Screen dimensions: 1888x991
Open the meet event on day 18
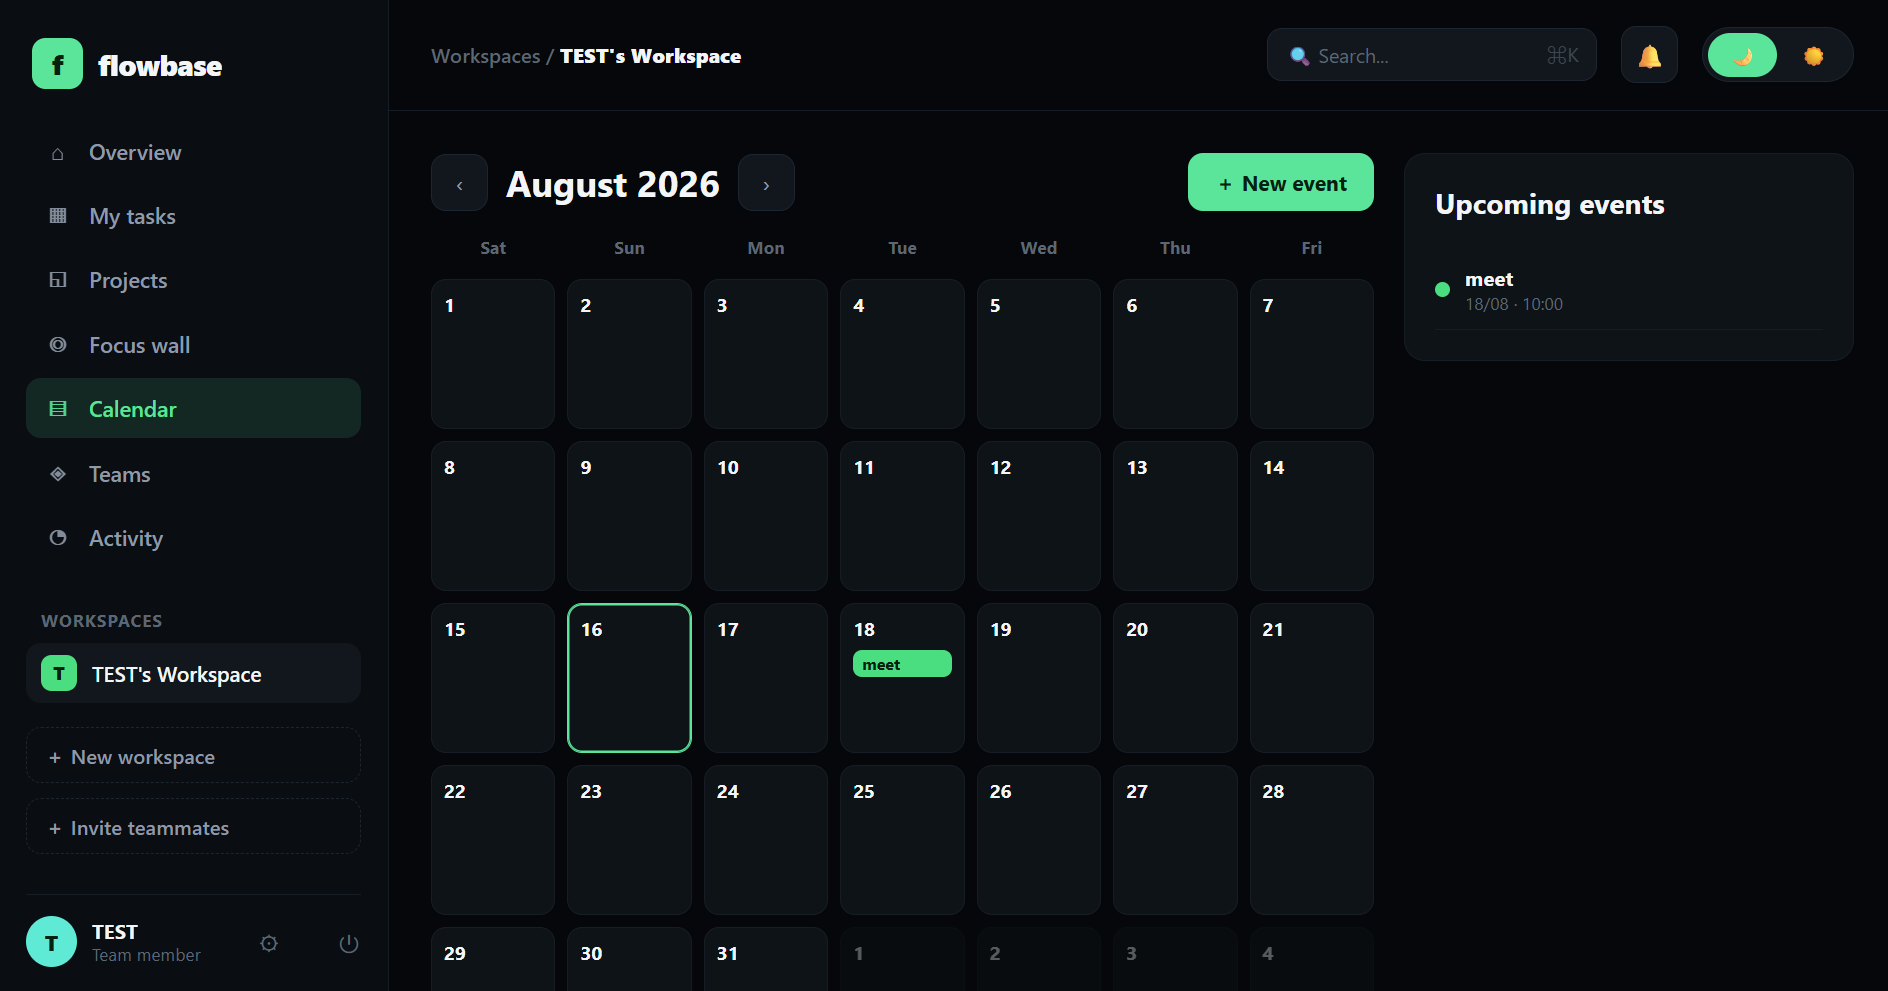[x=902, y=664]
